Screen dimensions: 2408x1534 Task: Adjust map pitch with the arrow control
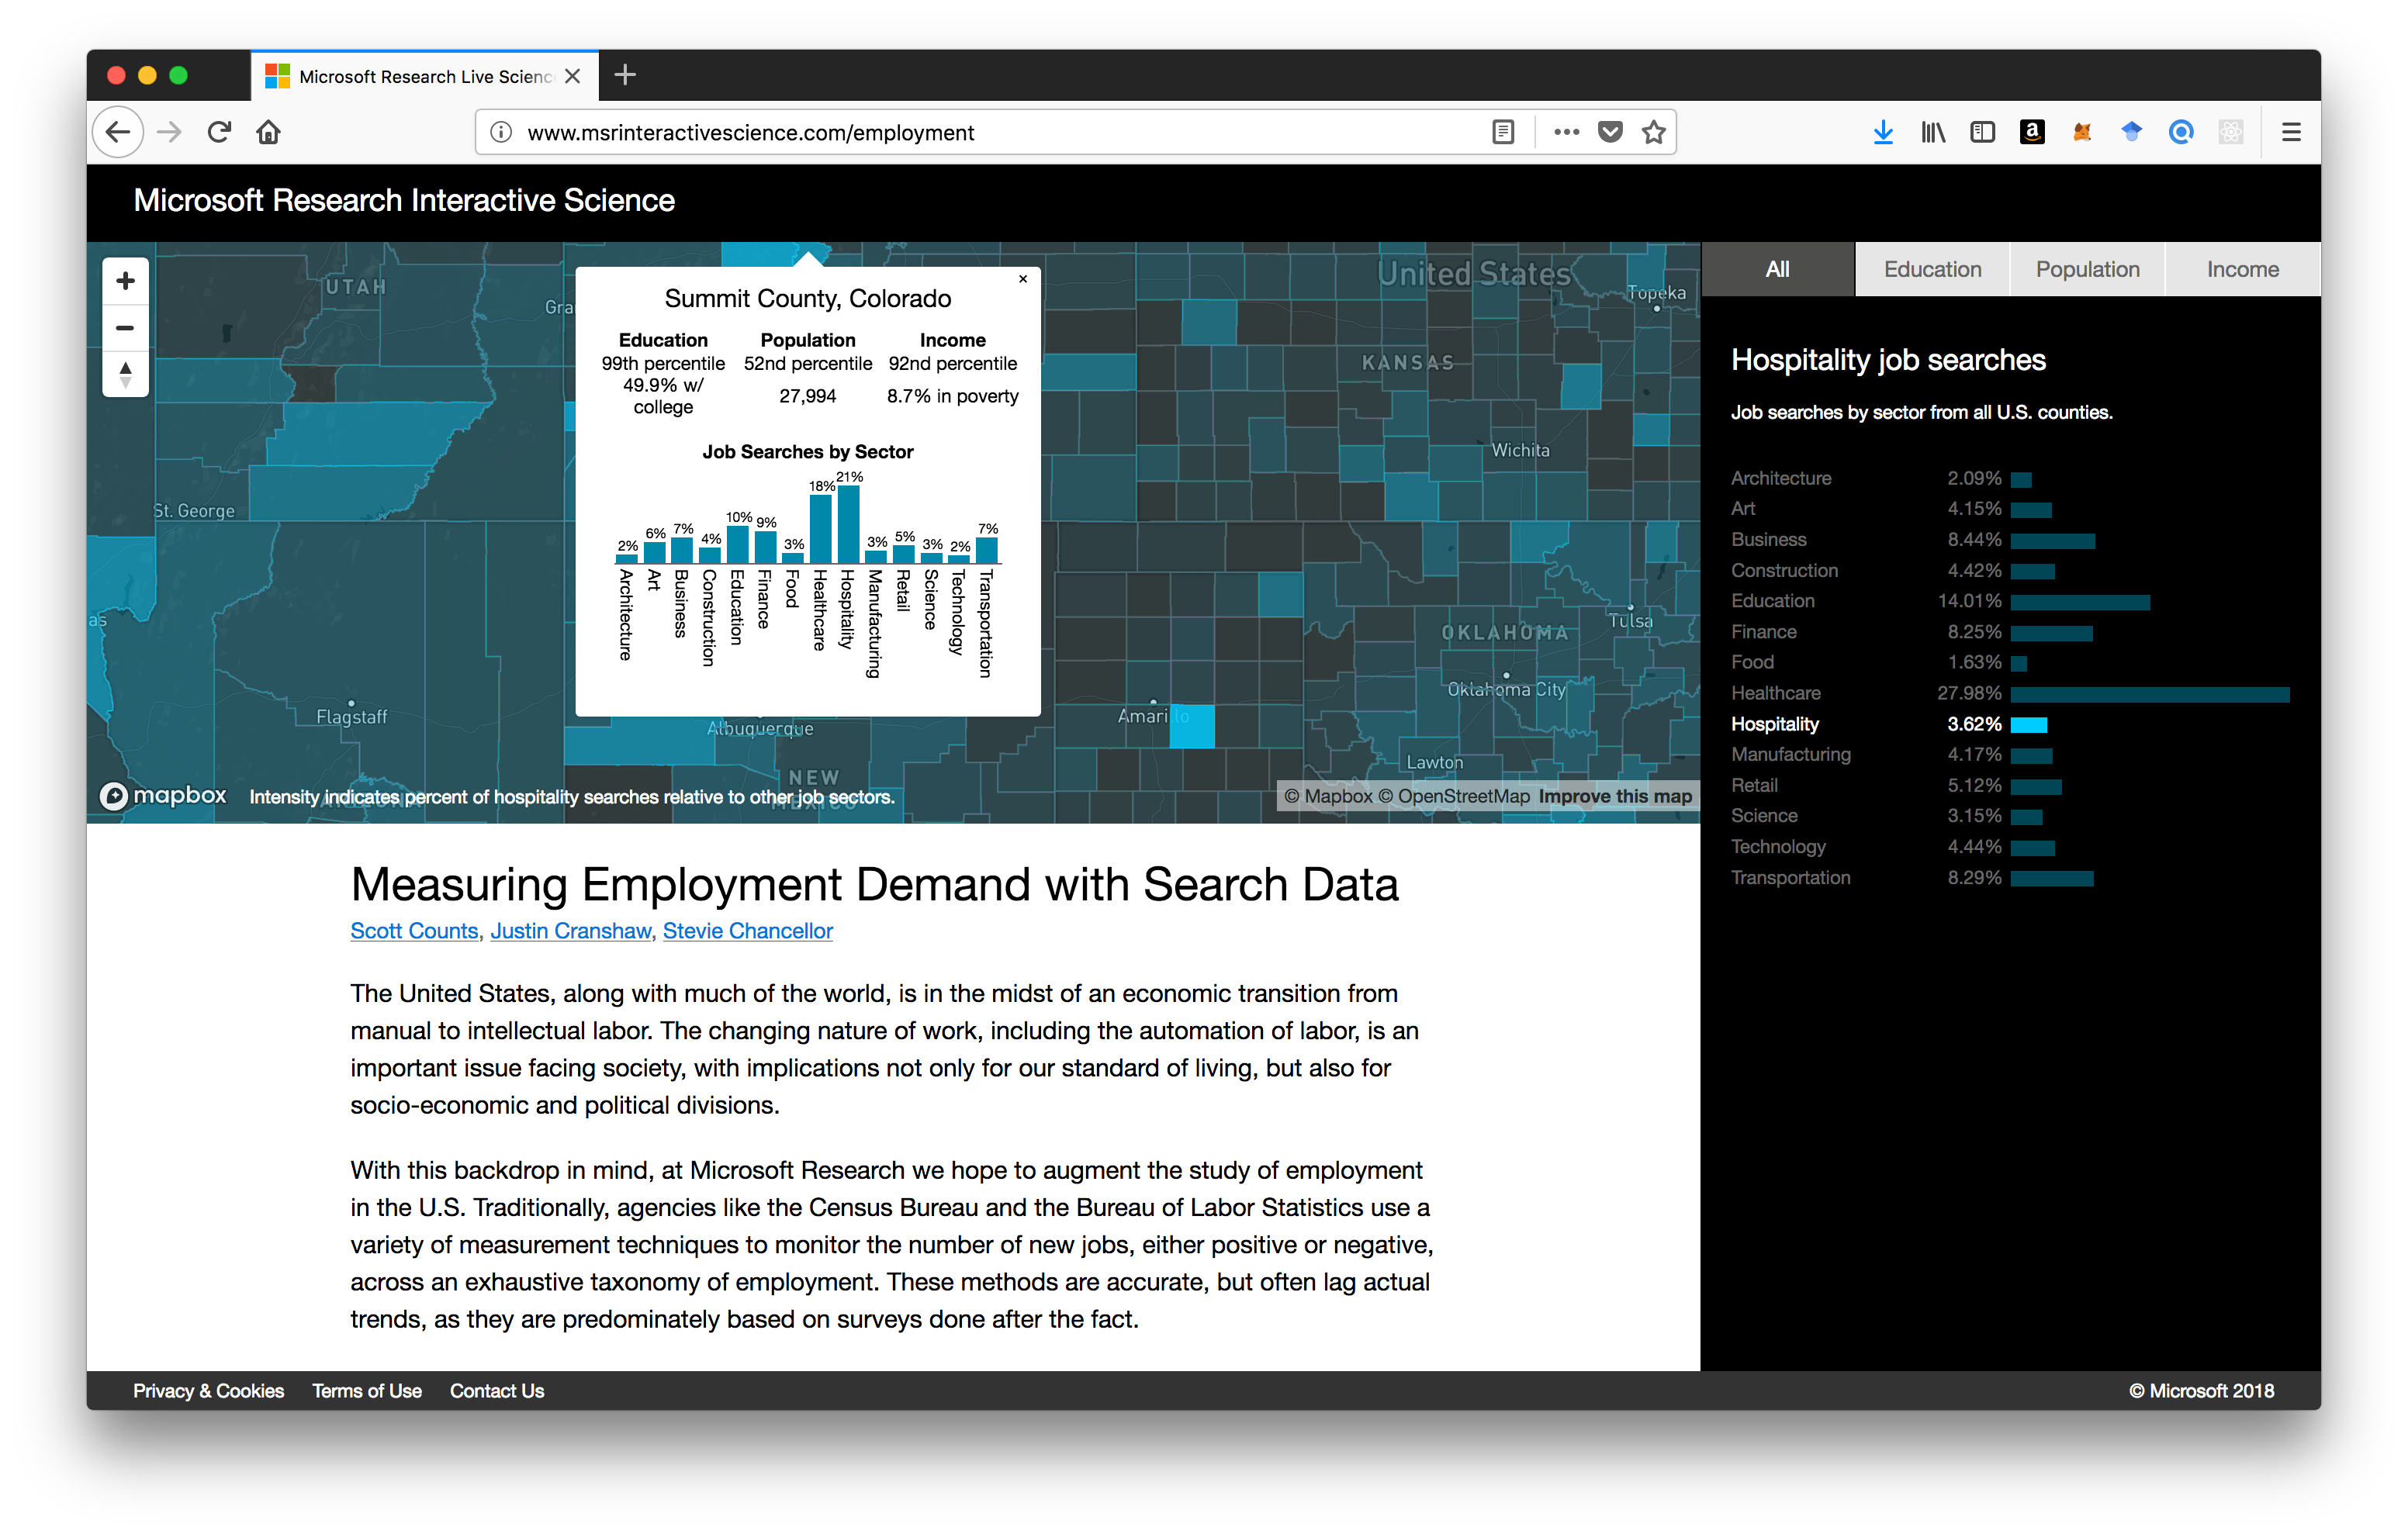pos(125,372)
